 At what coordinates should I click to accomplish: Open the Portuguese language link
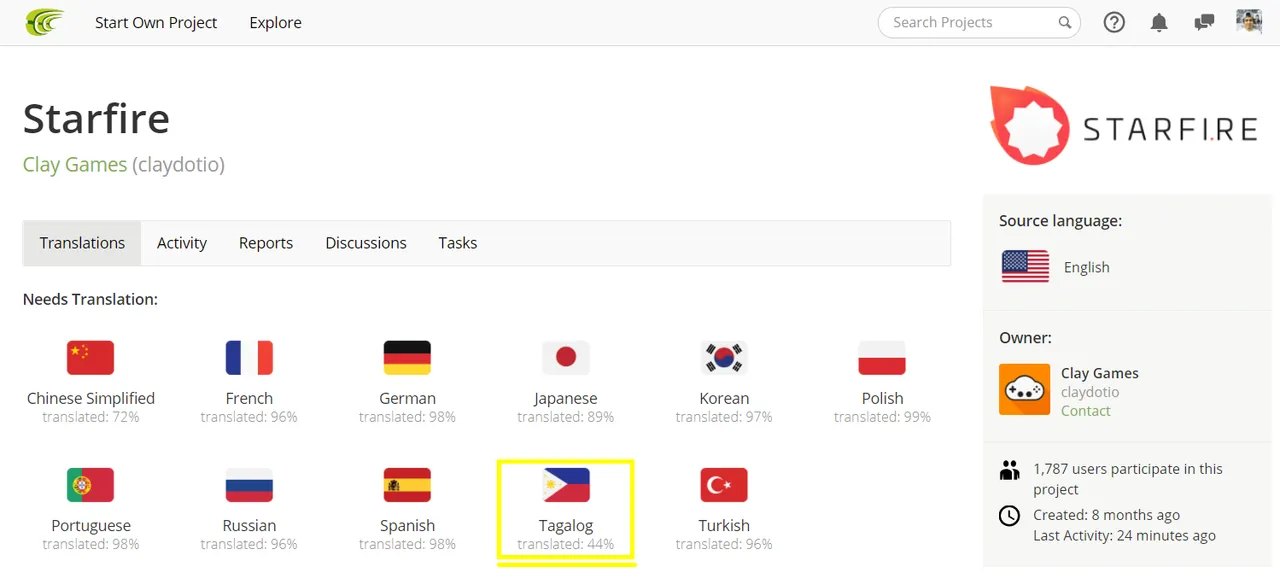[x=91, y=525]
